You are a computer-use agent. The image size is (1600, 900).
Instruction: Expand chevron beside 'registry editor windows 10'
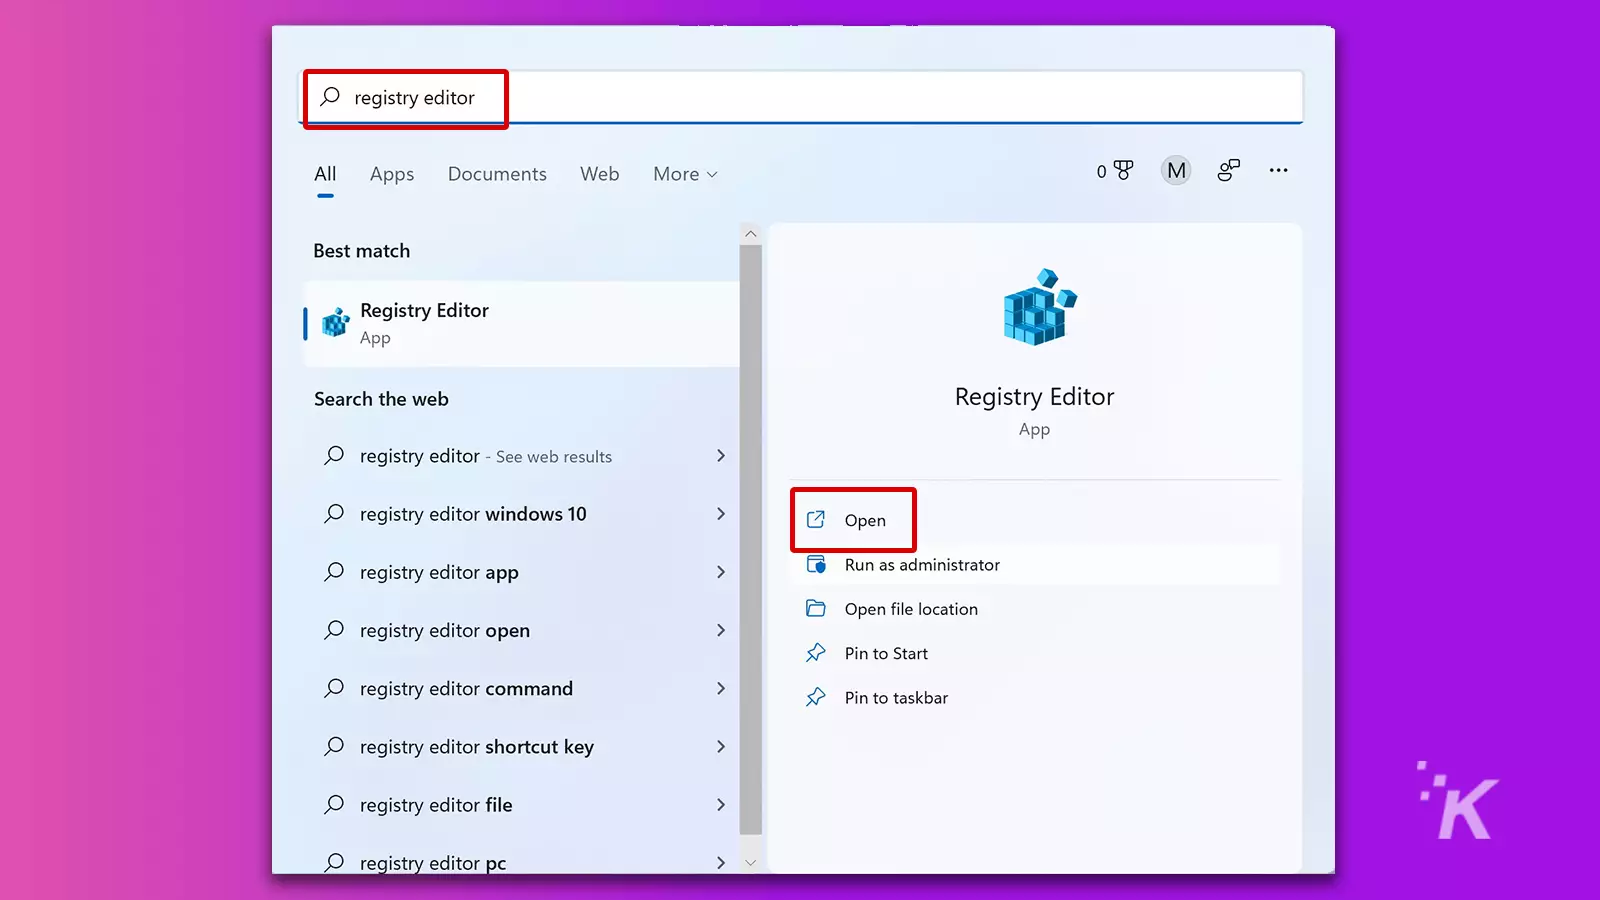(721, 514)
